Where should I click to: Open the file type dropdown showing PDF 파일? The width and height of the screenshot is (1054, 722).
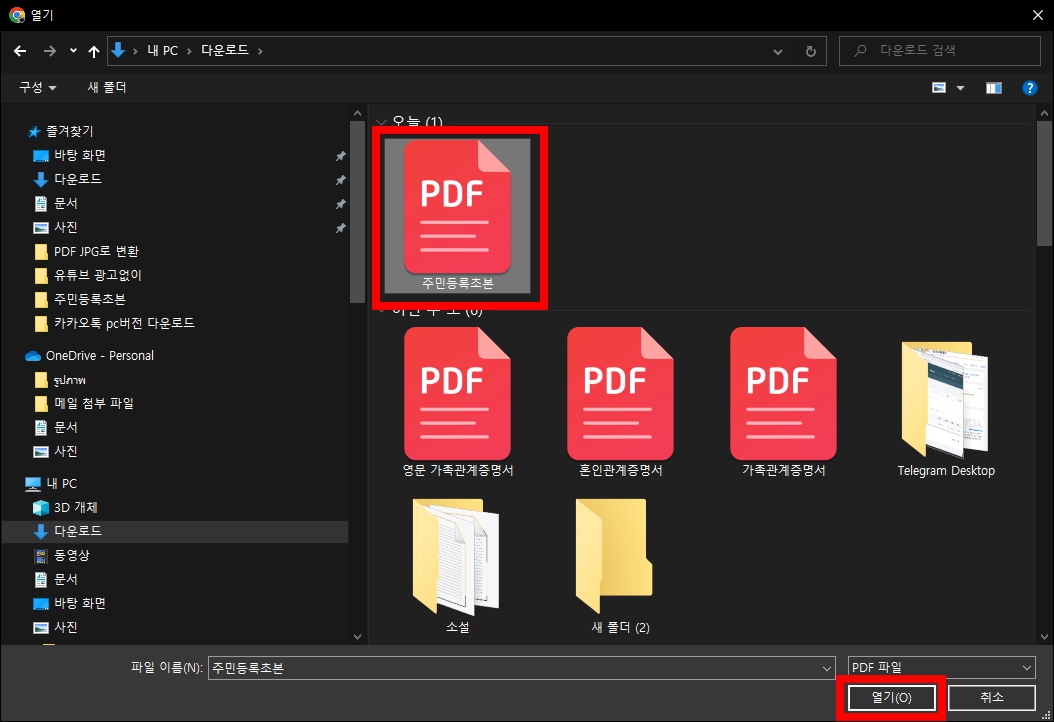click(939, 667)
